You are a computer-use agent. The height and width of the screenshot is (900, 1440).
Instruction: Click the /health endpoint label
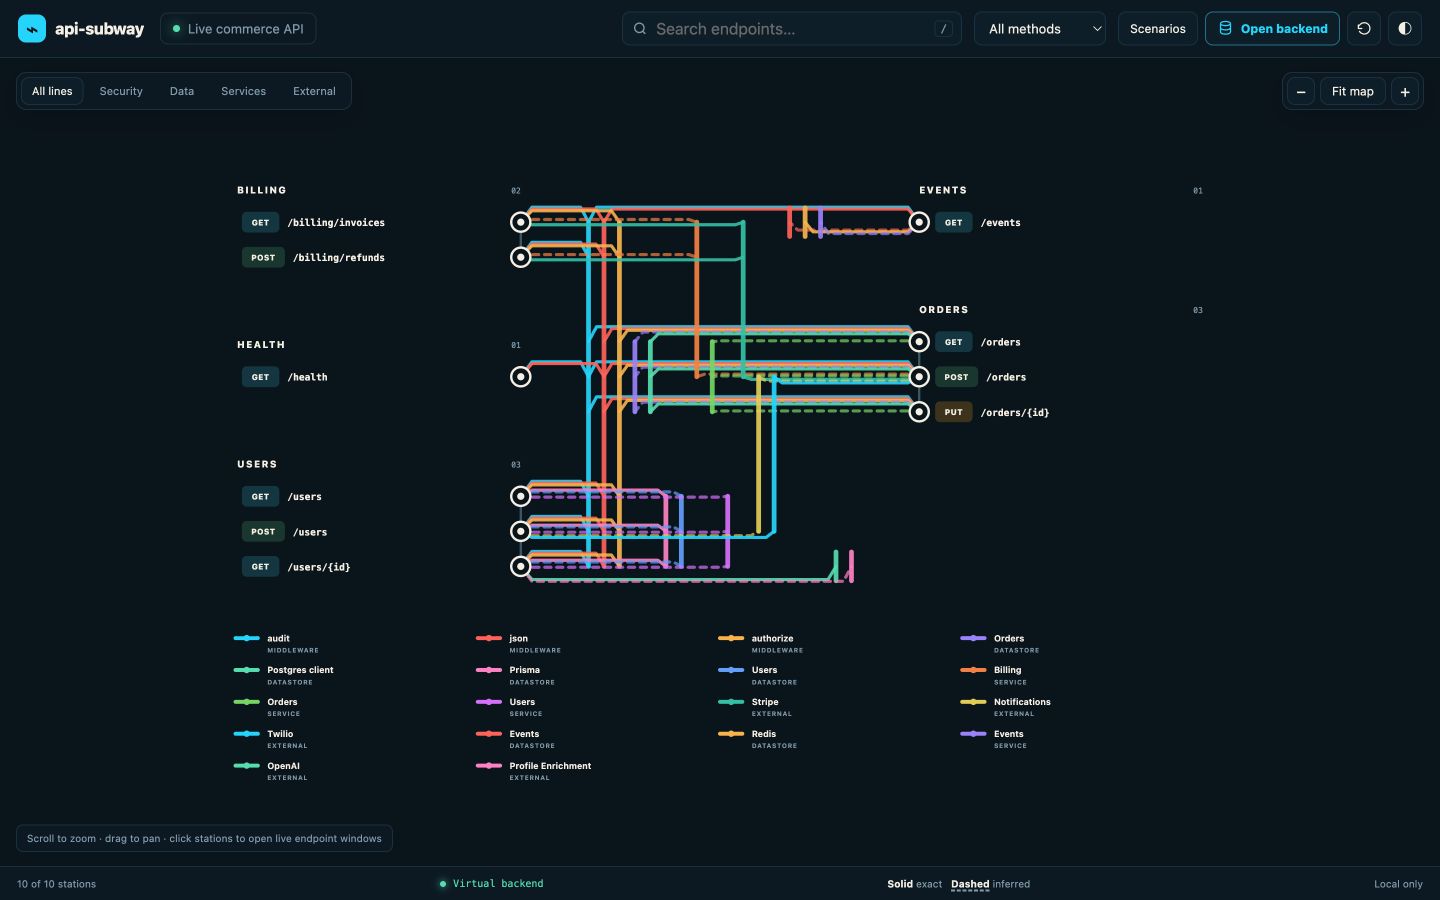tap(307, 377)
